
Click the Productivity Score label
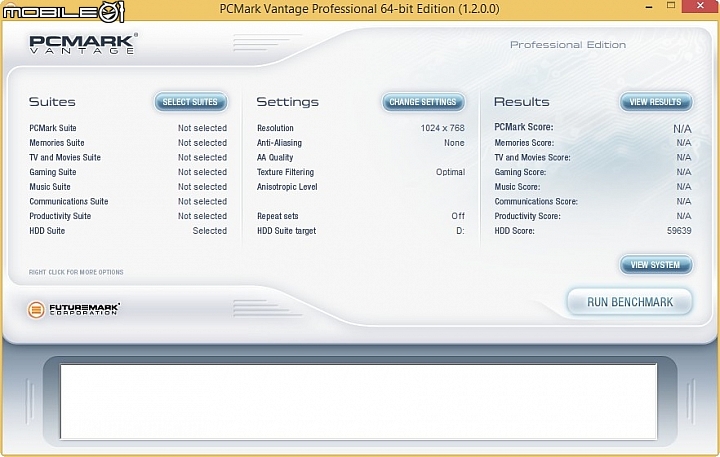(527, 216)
